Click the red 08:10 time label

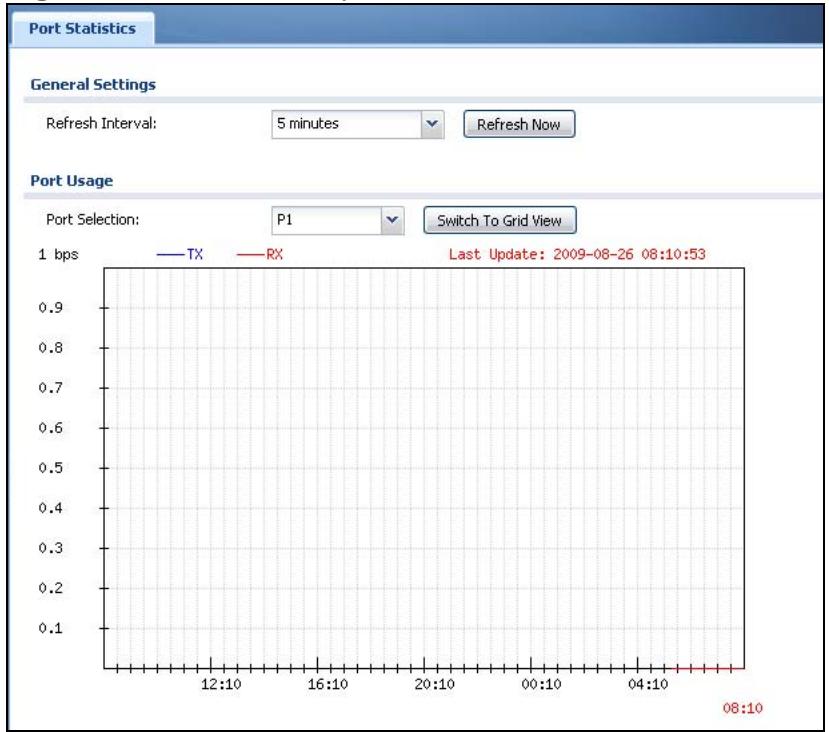pyautogui.click(x=743, y=708)
